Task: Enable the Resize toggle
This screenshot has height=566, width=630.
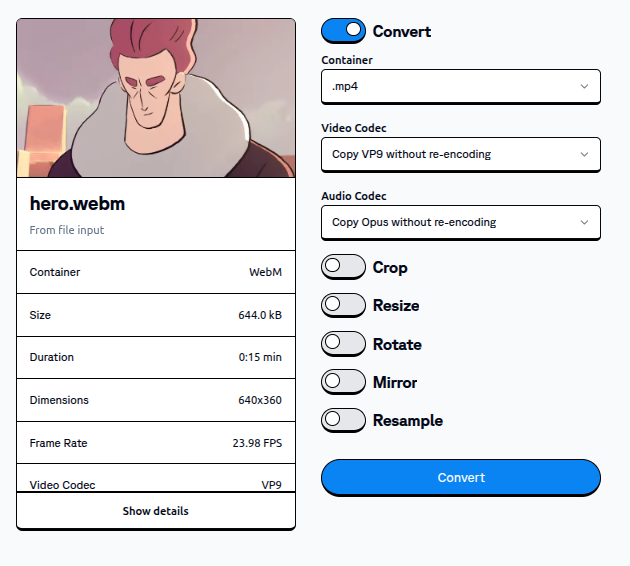Action: pyautogui.click(x=343, y=305)
